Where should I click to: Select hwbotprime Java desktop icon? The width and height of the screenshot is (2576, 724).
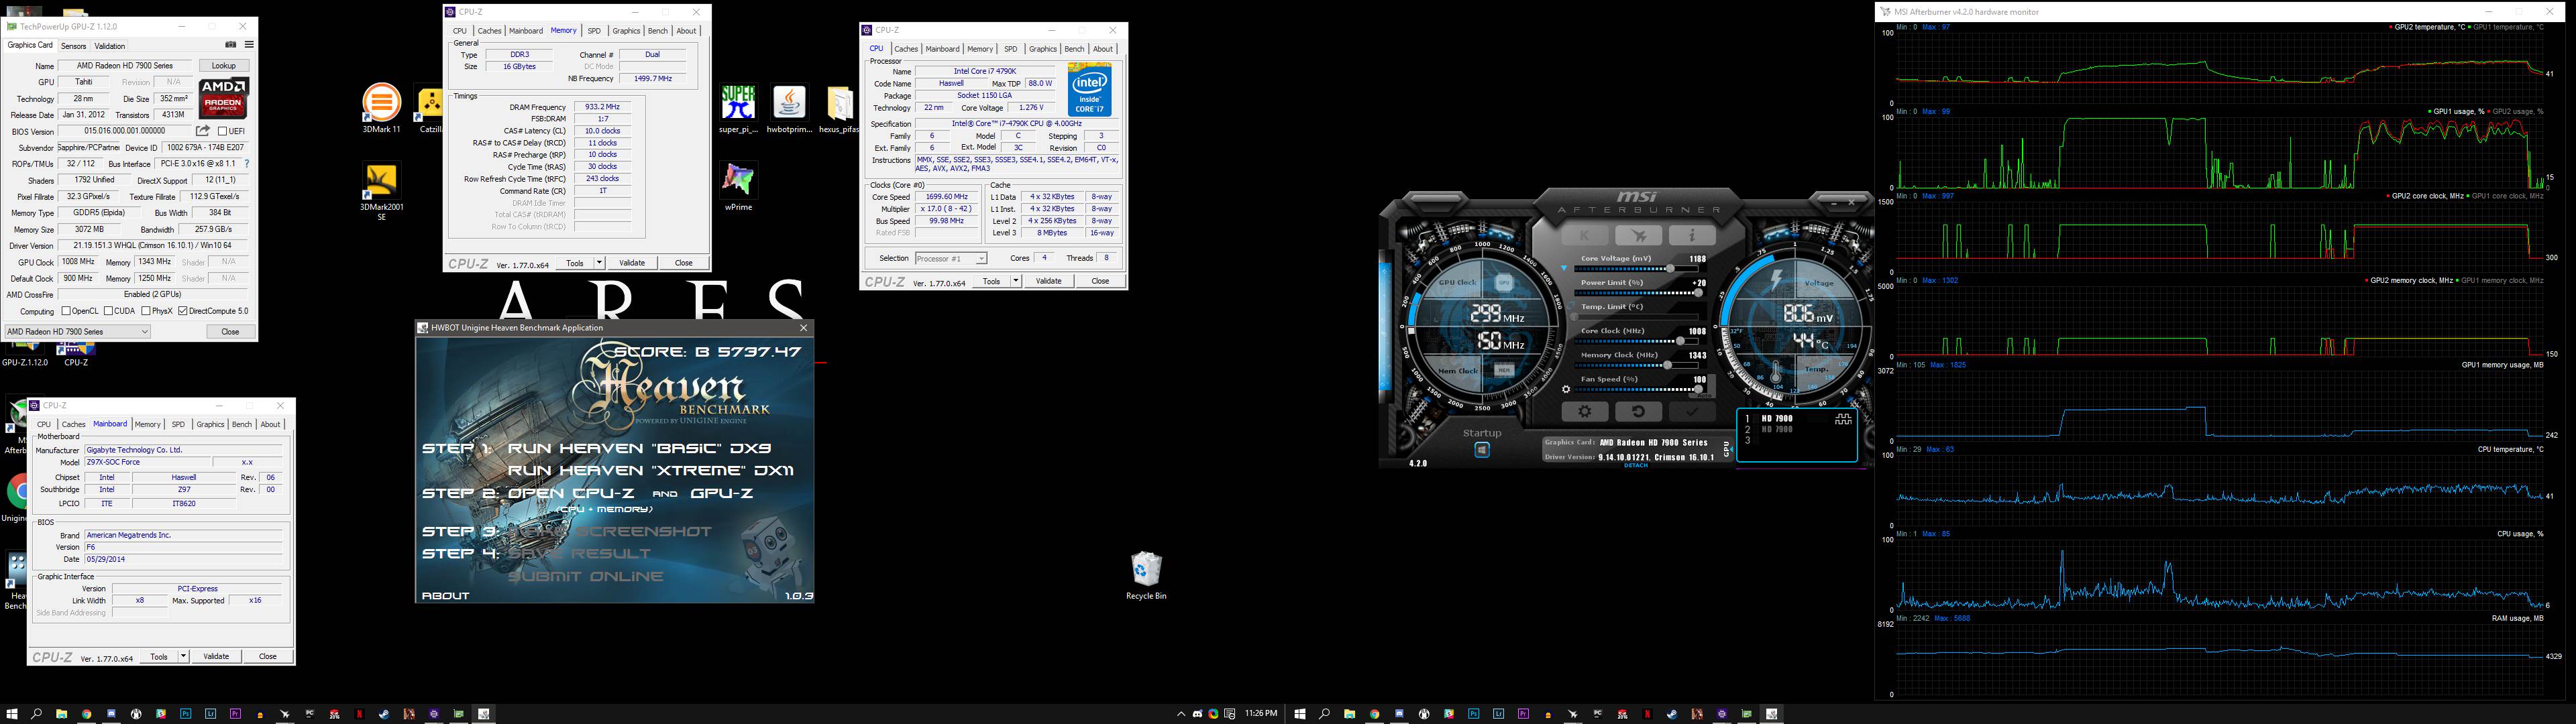[x=789, y=108]
